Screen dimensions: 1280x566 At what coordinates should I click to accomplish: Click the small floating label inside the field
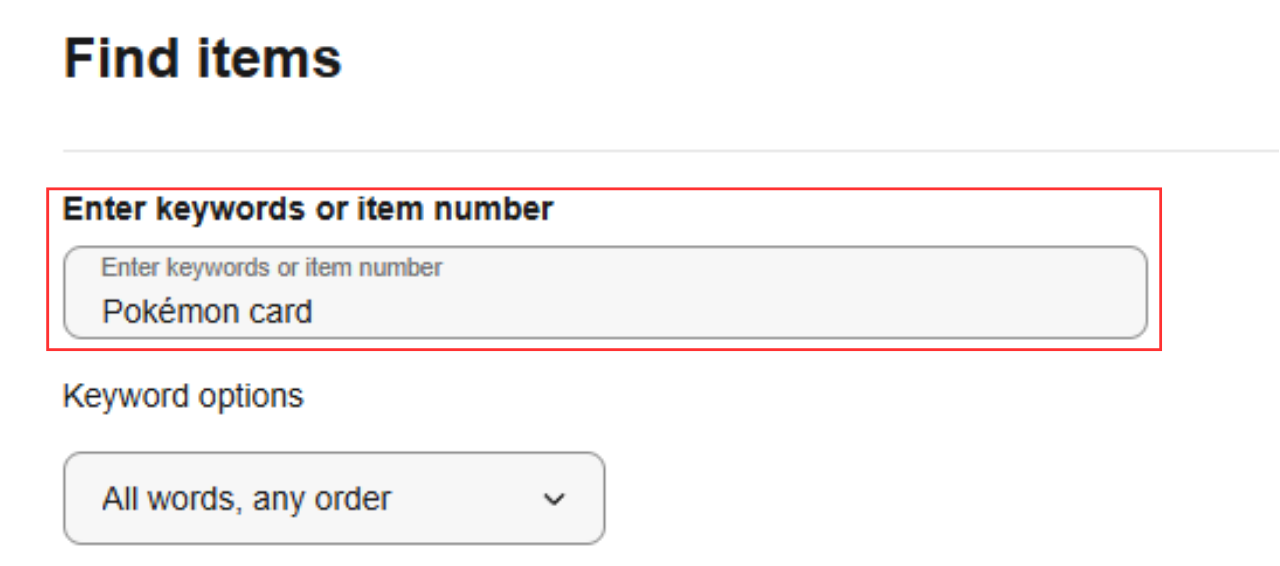[271, 267]
